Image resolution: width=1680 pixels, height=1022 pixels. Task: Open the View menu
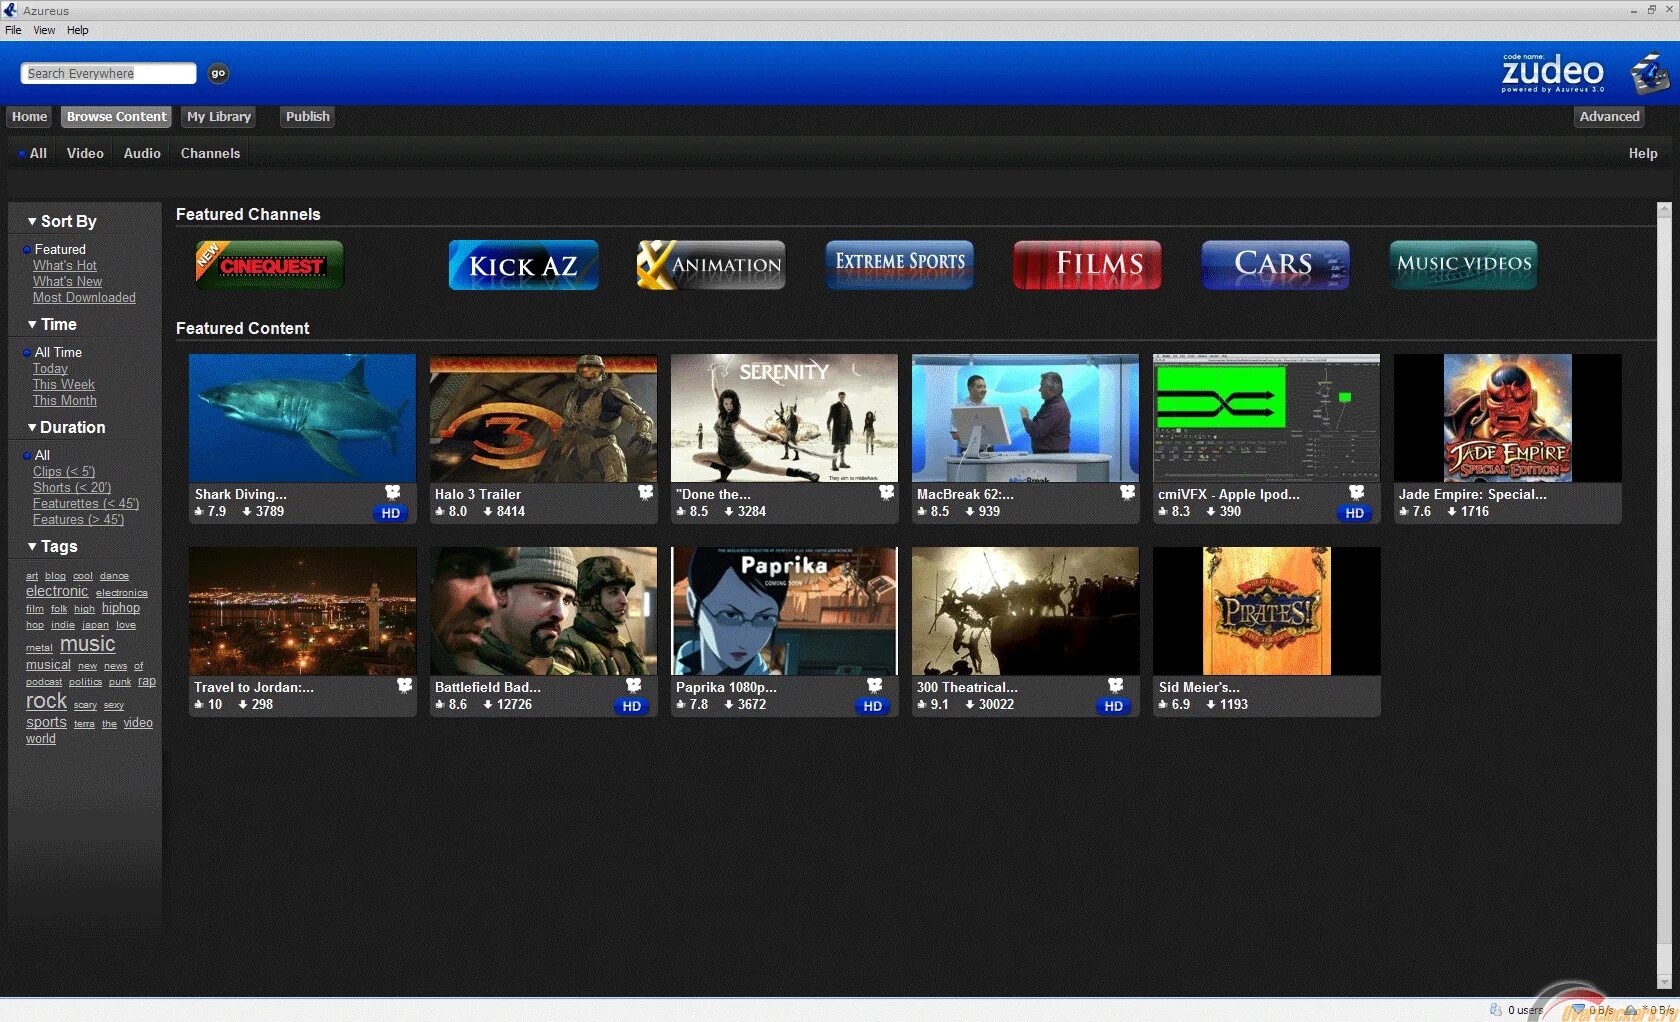click(x=44, y=30)
